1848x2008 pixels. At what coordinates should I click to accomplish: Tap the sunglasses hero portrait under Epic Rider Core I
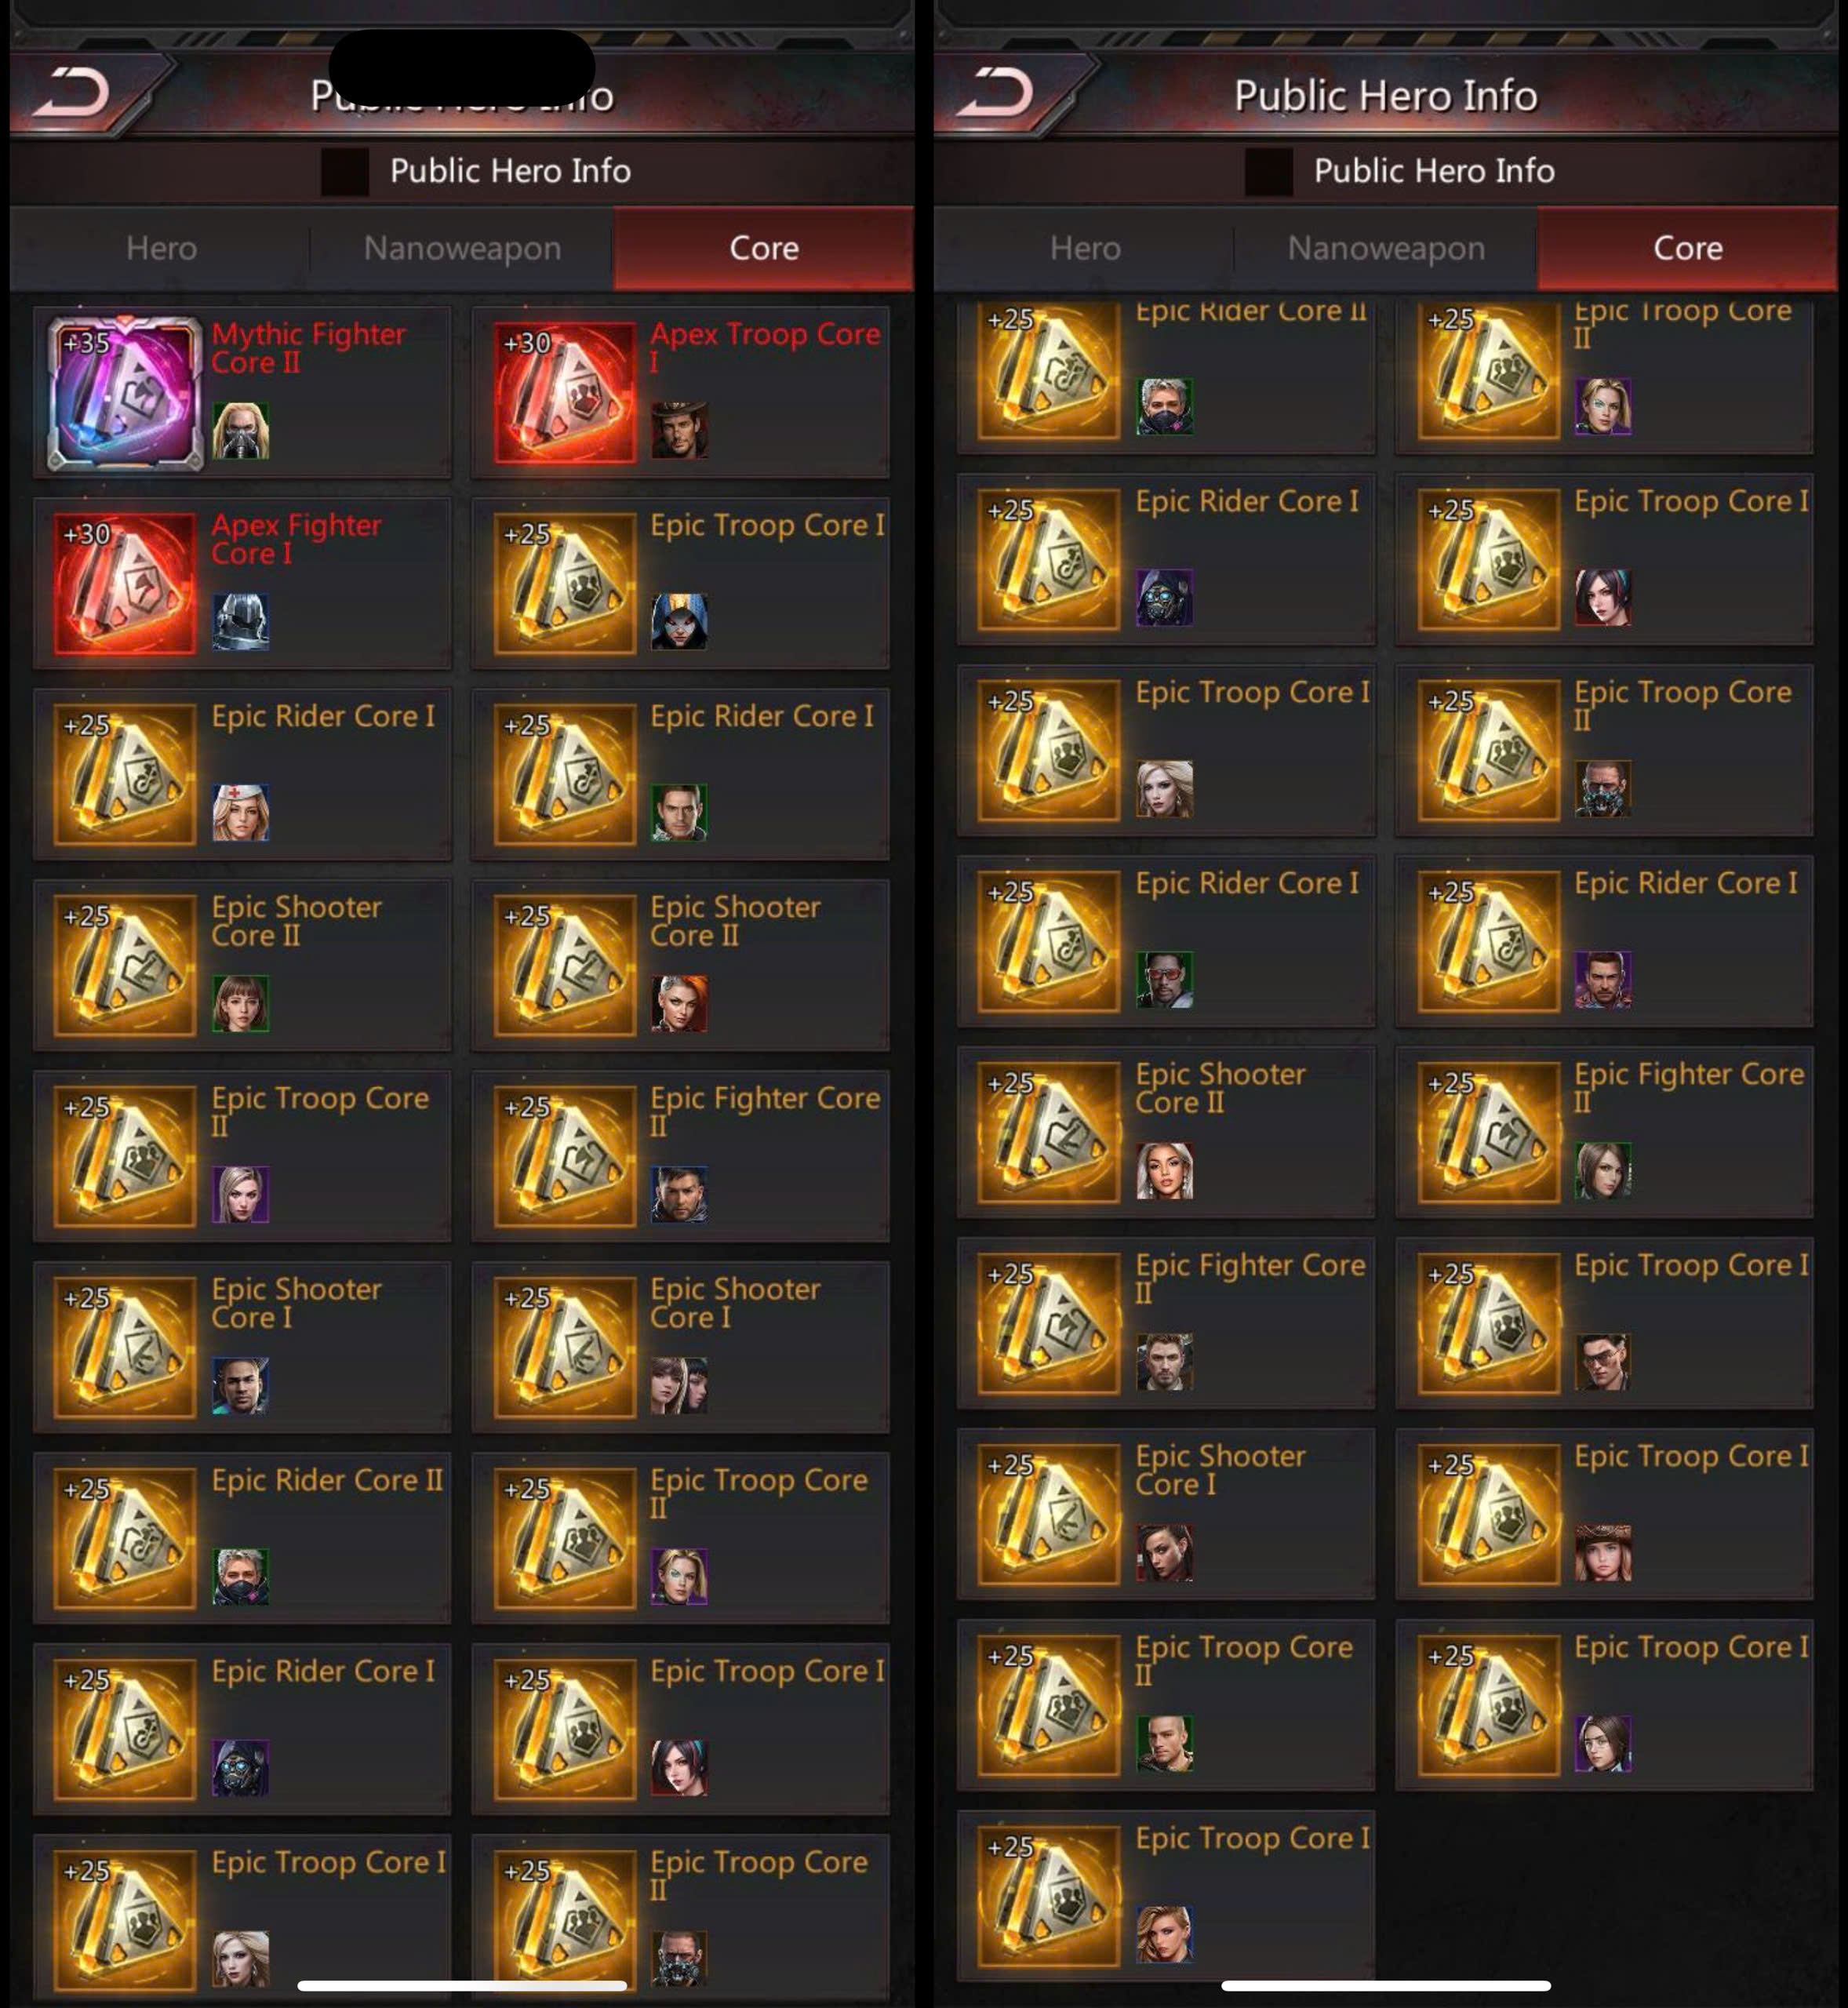[x=1165, y=980]
